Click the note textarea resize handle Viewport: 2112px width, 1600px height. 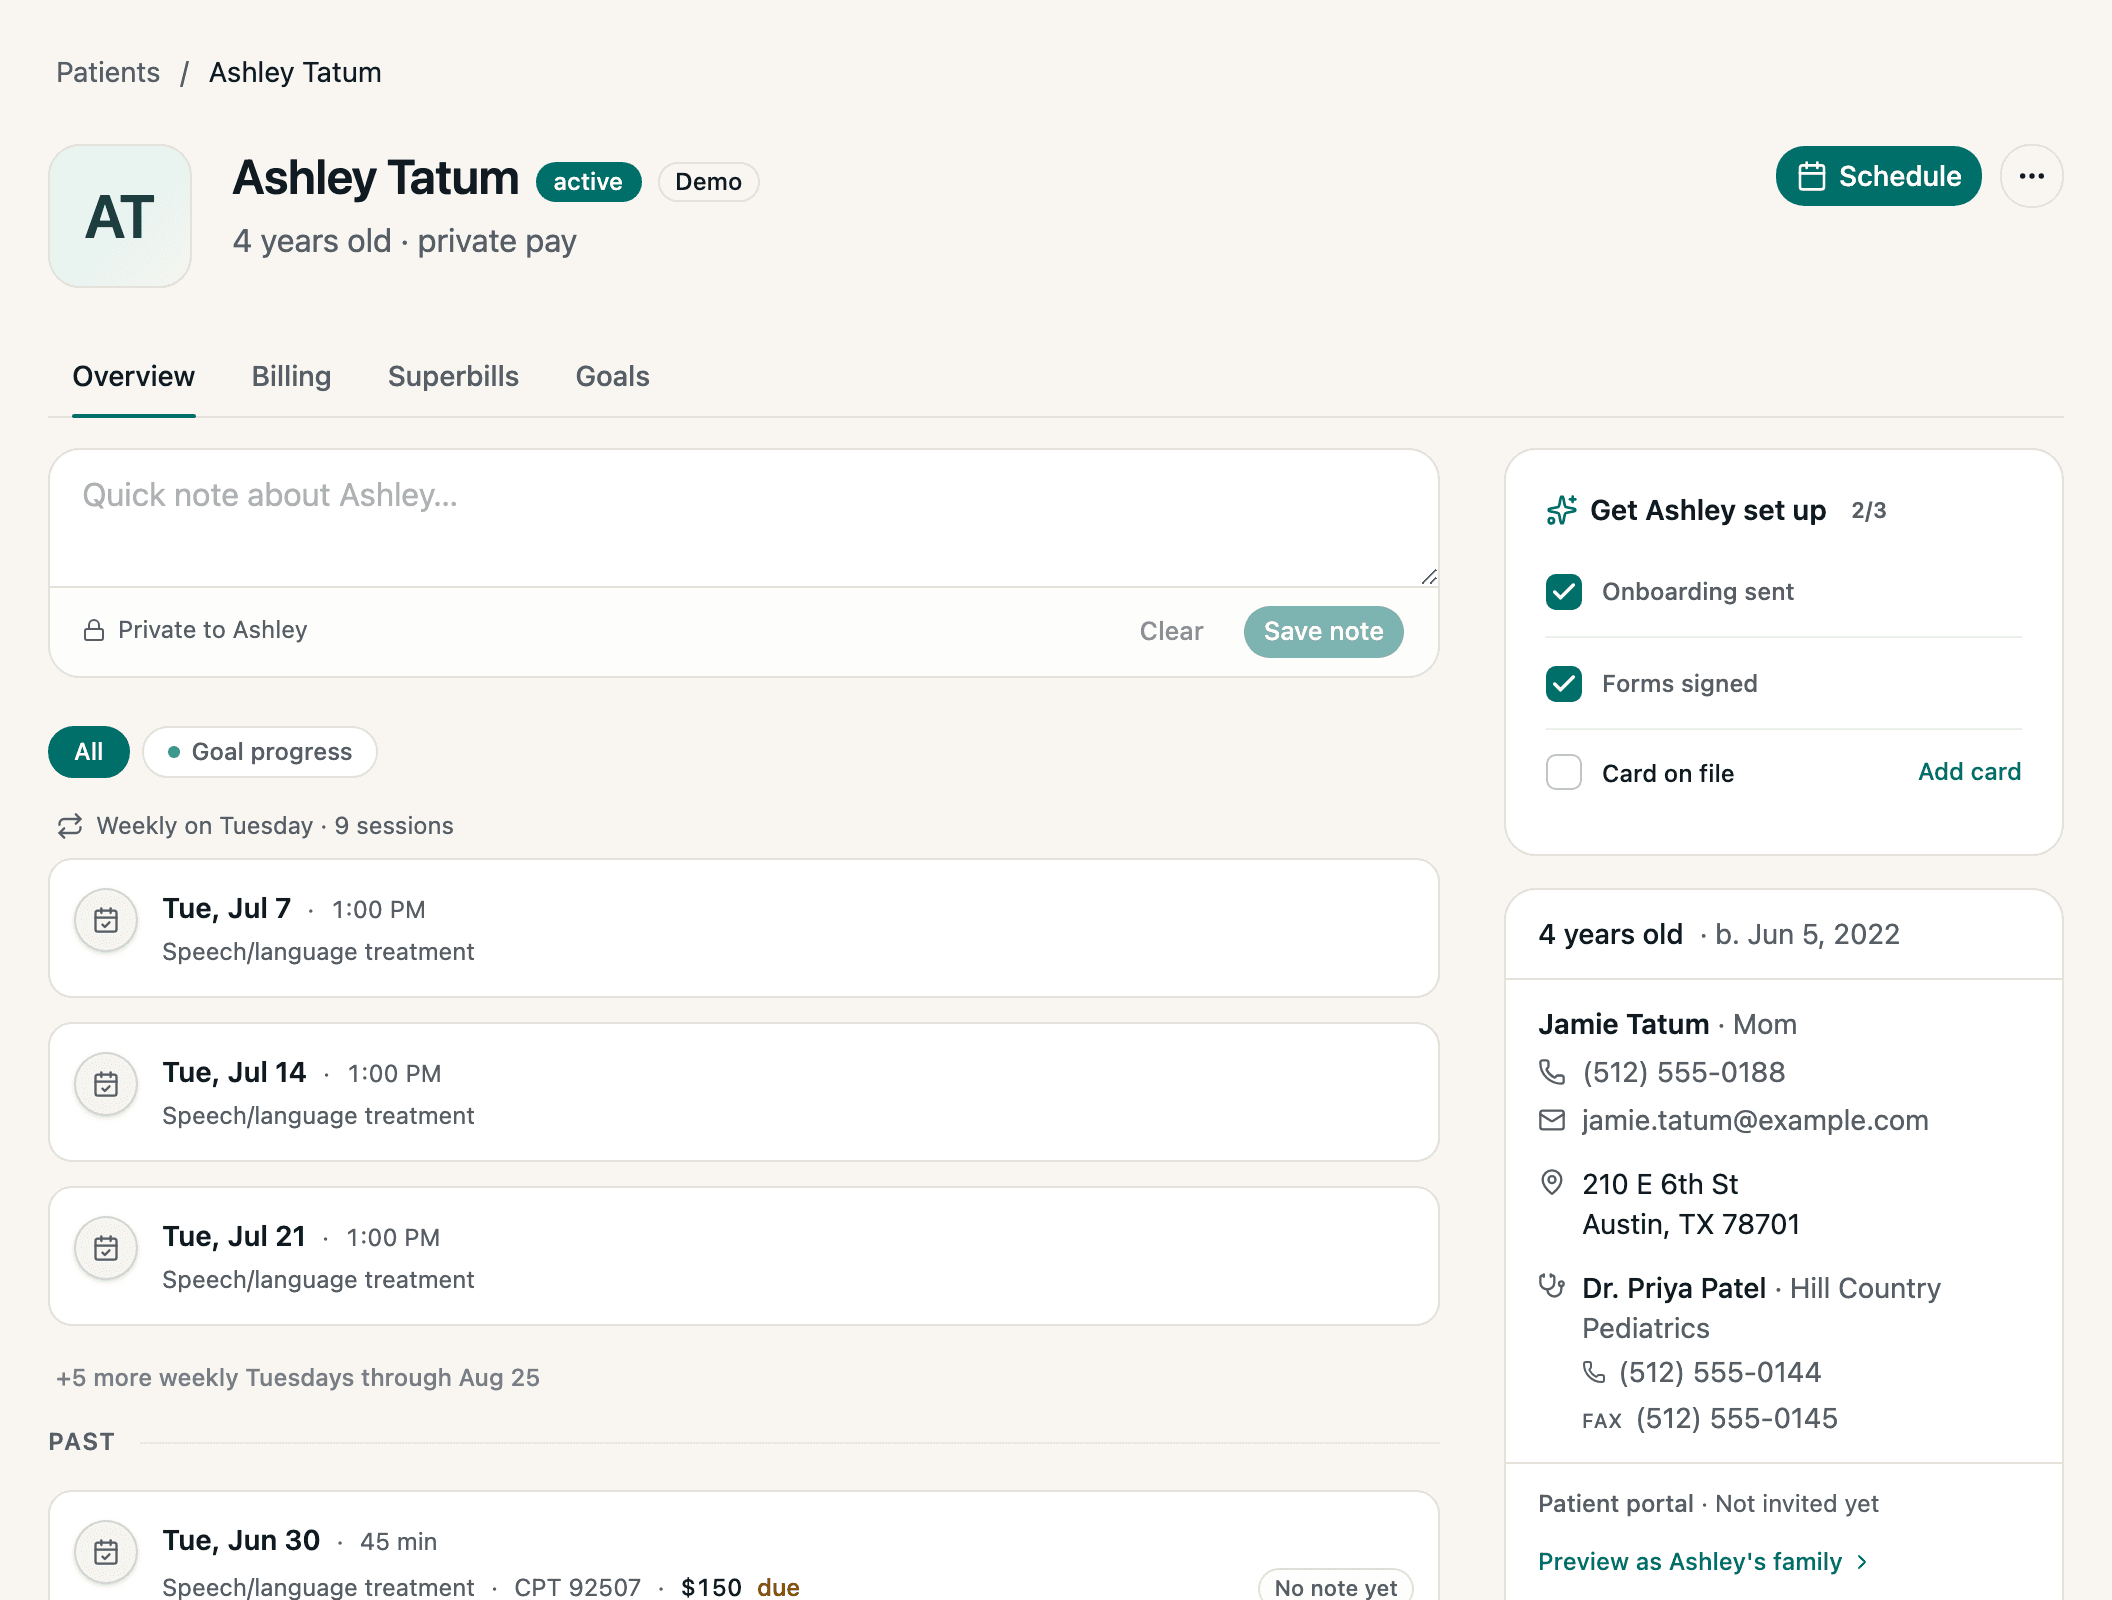point(1429,577)
